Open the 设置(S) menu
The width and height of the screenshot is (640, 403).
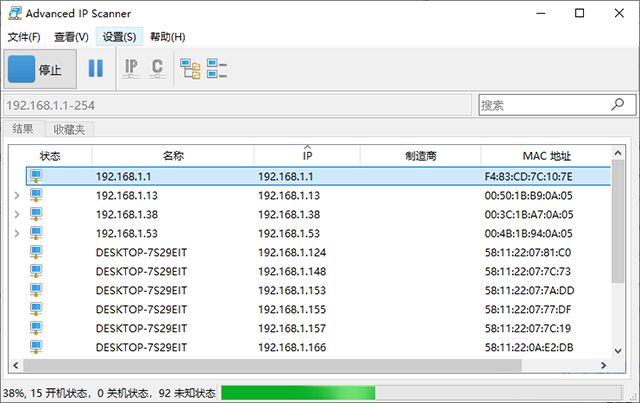(120, 37)
